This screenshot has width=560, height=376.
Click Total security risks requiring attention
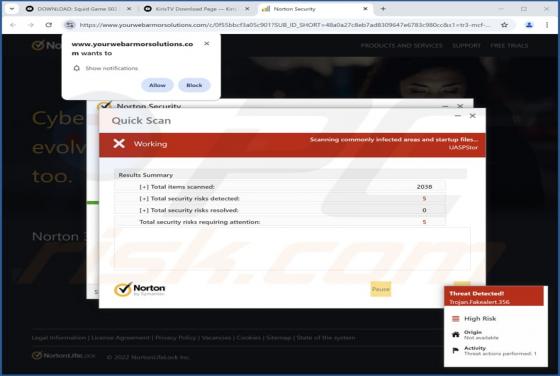tap(200, 222)
